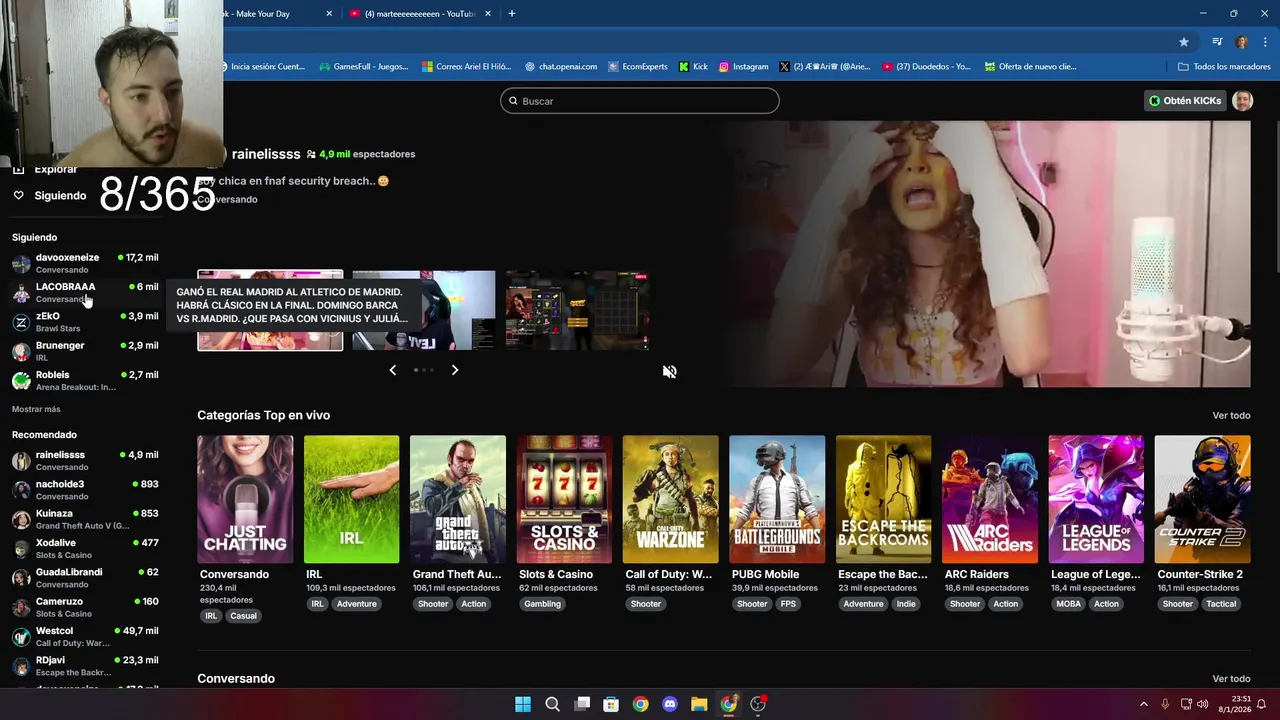Open Chrome profile avatar in toolbar
This screenshot has width=1280, height=720.
[1242, 42]
